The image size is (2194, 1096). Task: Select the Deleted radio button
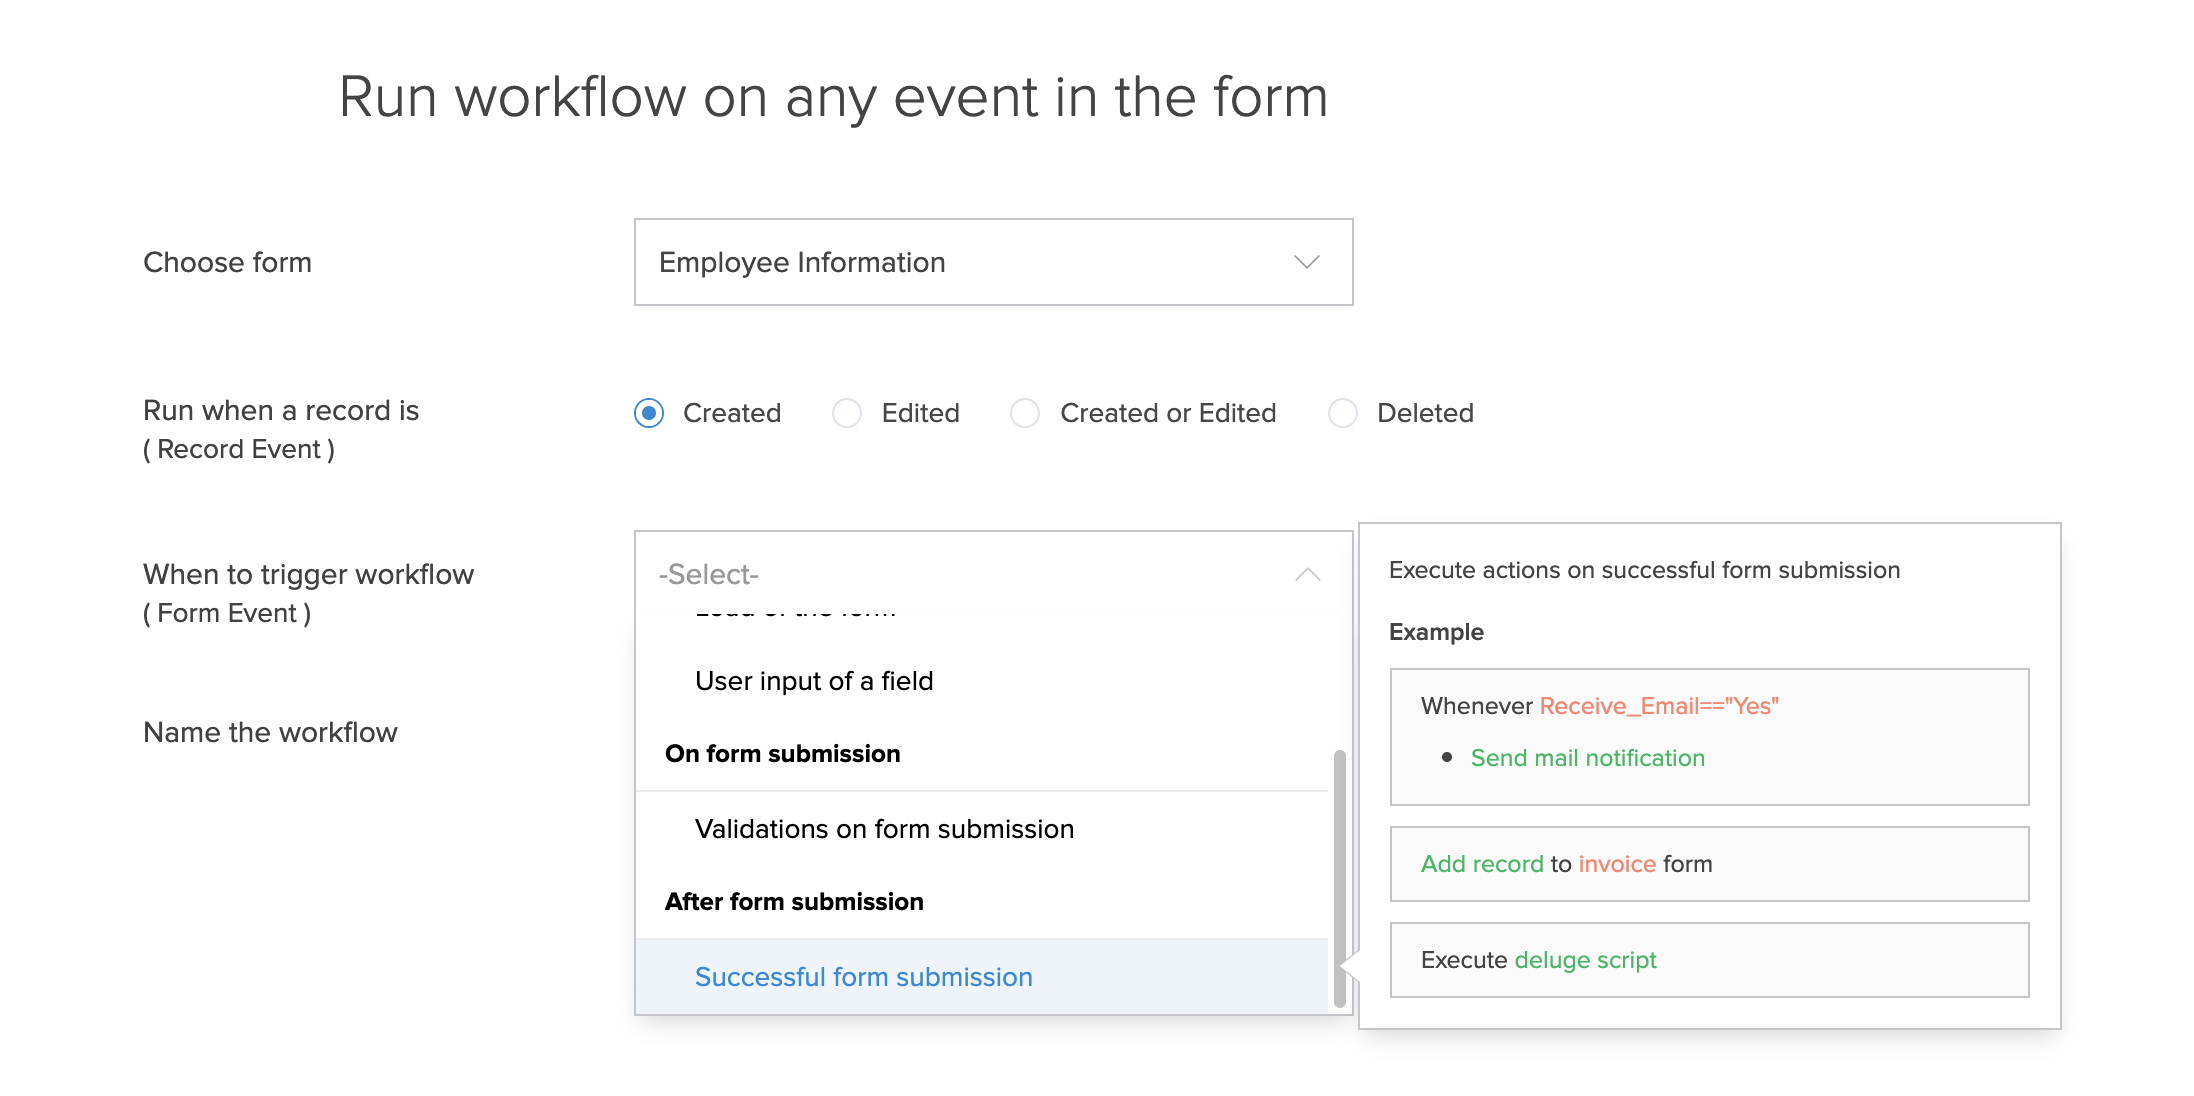[x=1342, y=413]
